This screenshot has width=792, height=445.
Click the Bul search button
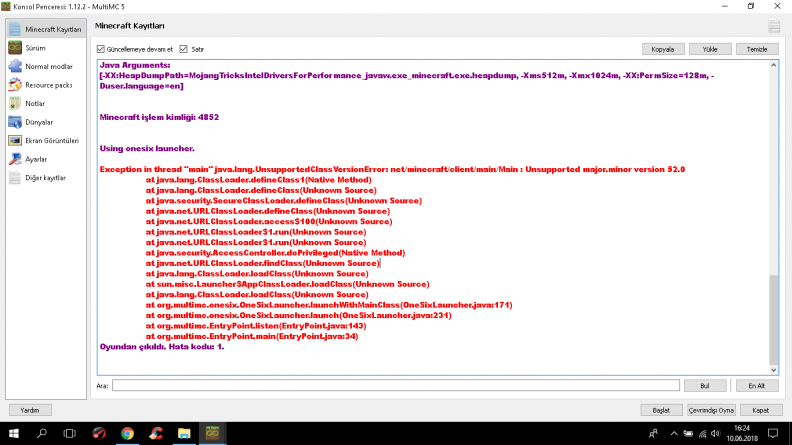[x=705, y=385]
